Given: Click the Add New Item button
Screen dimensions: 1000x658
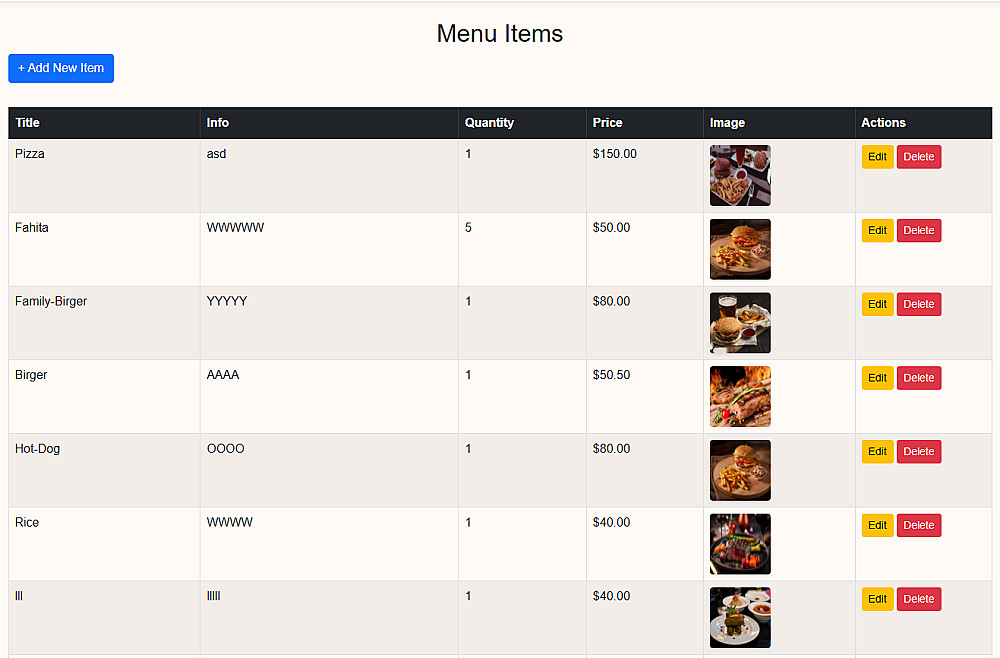Looking at the screenshot, I should point(61,68).
